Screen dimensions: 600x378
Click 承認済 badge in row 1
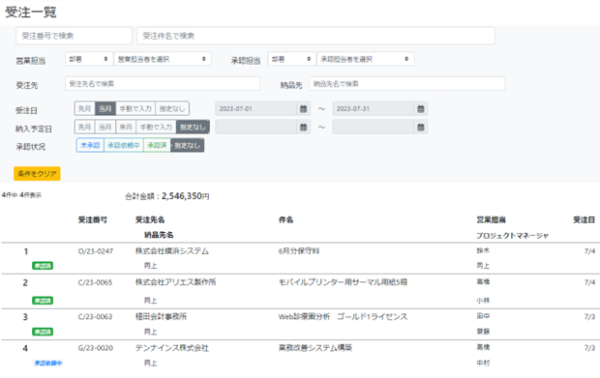click(x=42, y=266)
